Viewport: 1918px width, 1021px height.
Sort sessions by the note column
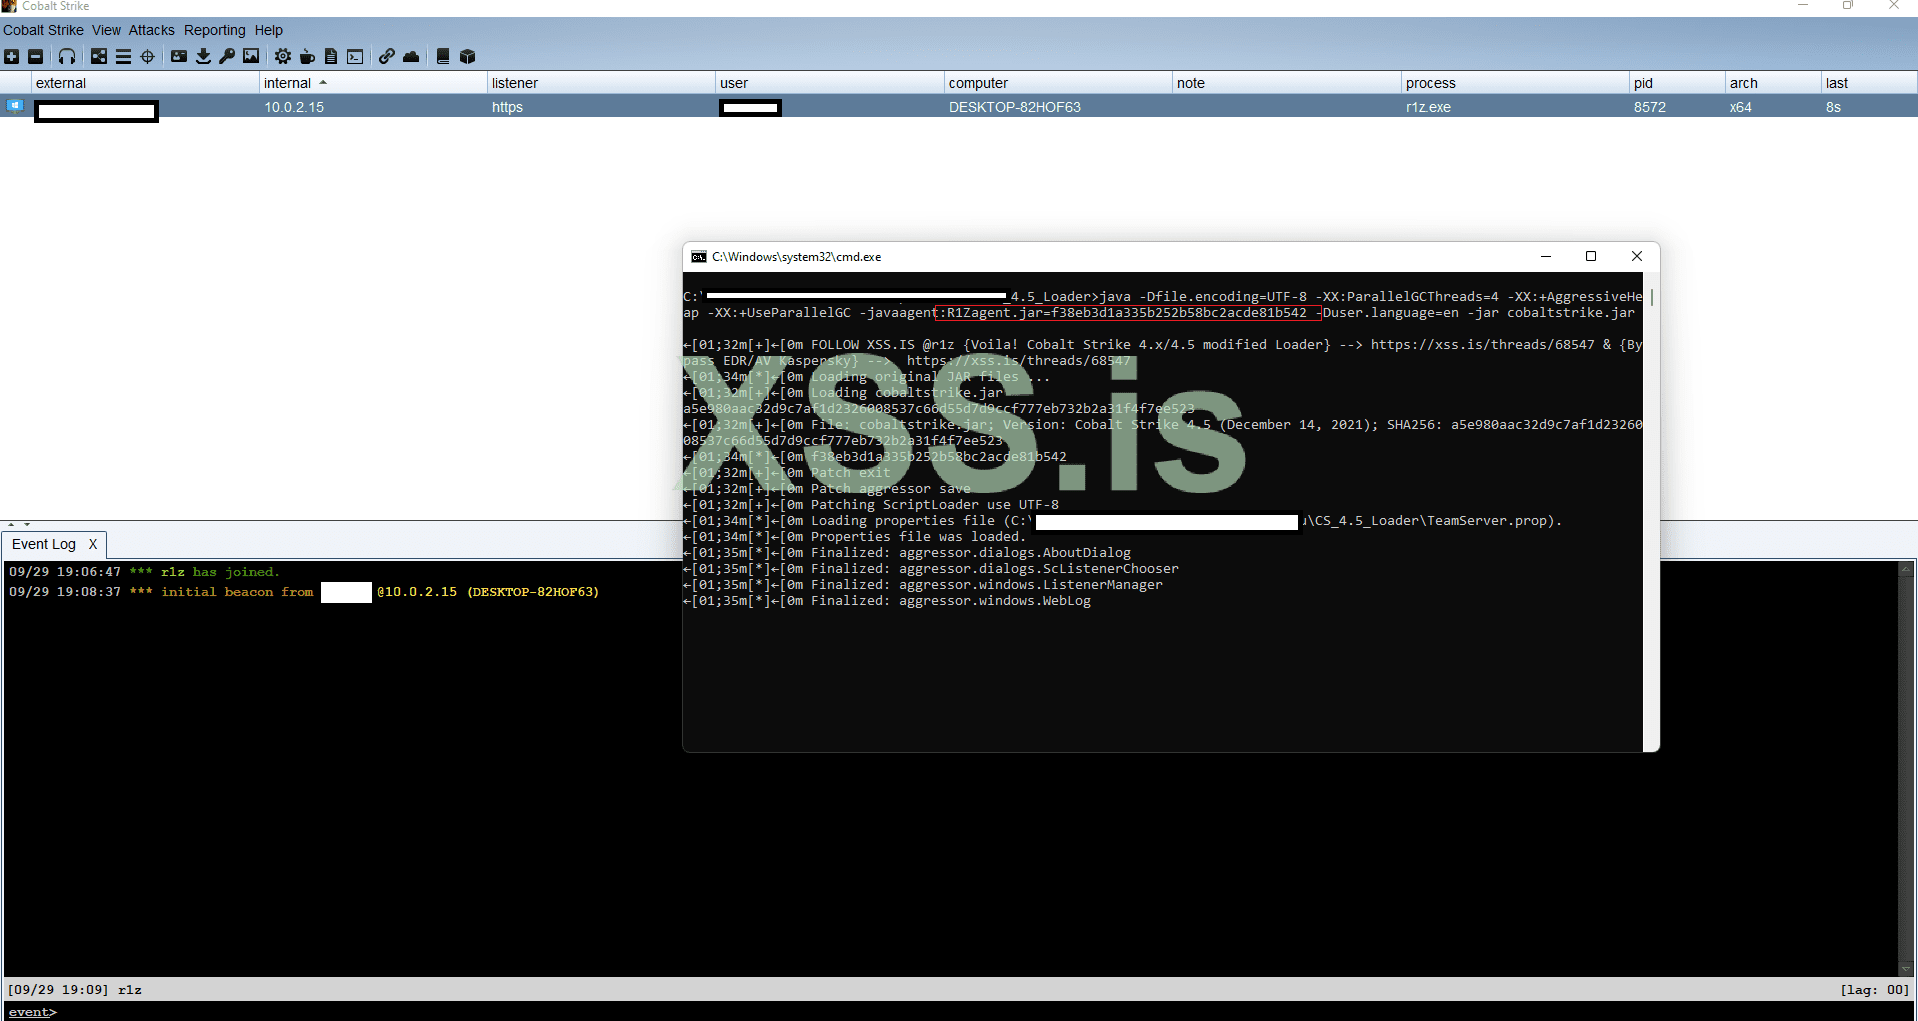1287,83
